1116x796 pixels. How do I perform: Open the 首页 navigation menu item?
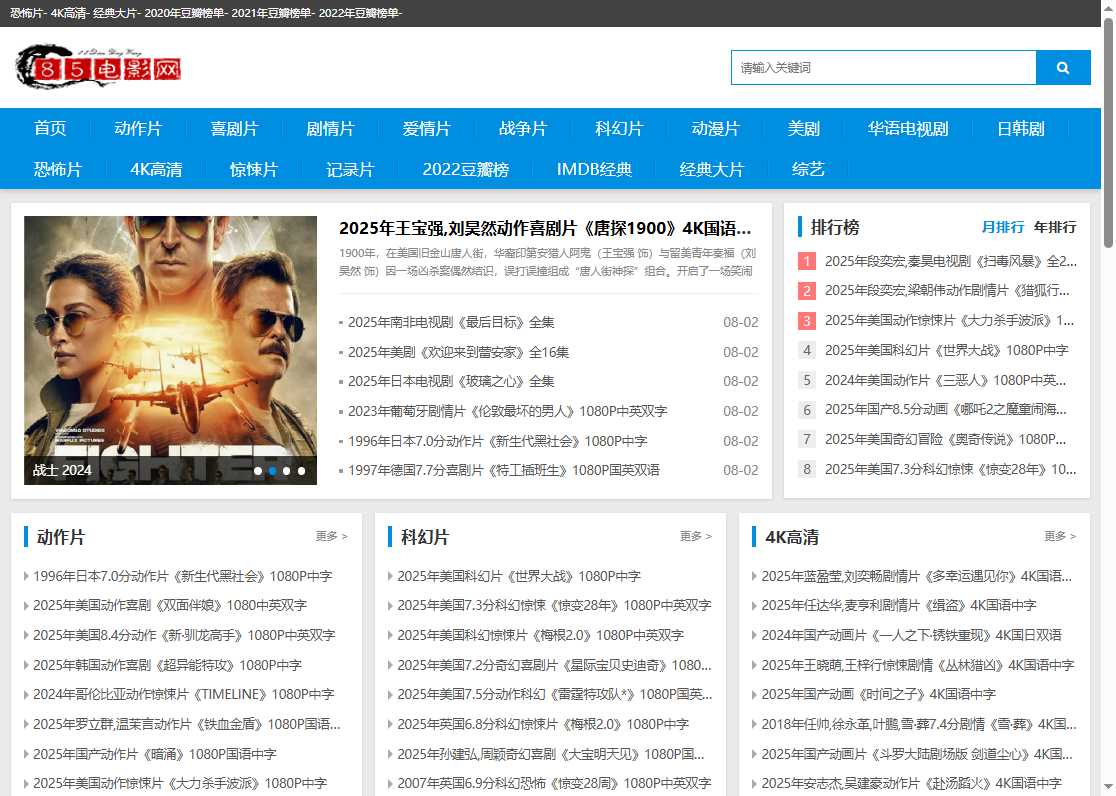click(50, 128)
